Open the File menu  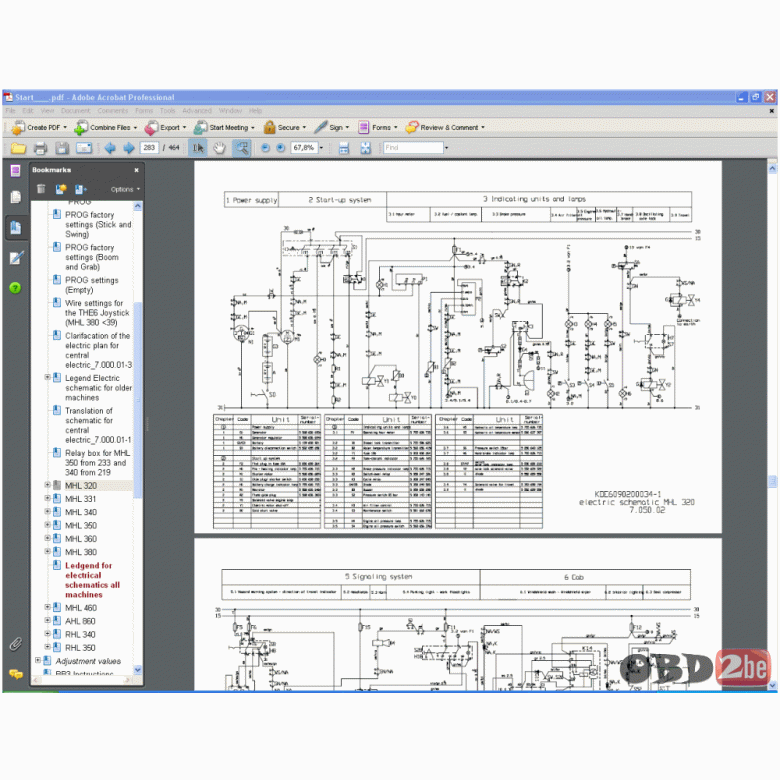[10, 110]
